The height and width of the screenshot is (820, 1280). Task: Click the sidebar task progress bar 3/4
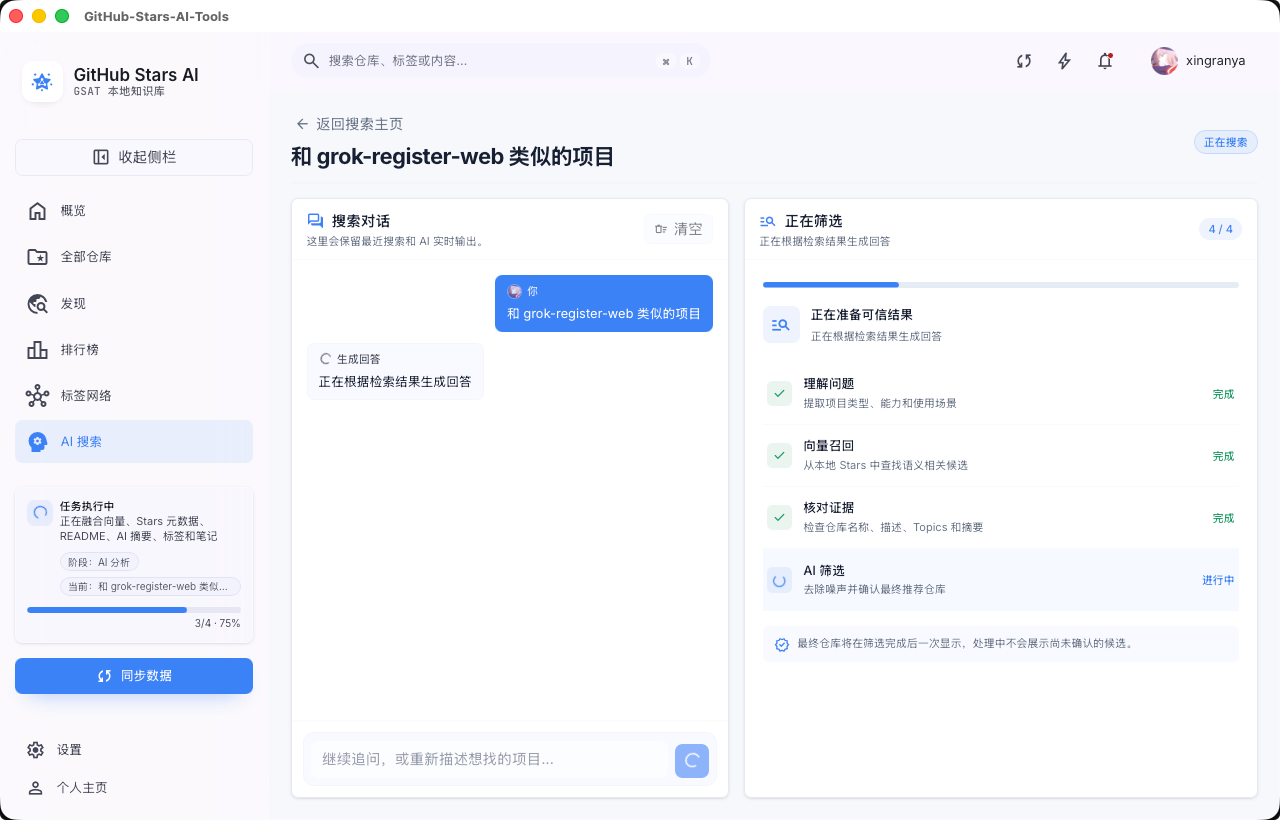(x=134, y=609)
